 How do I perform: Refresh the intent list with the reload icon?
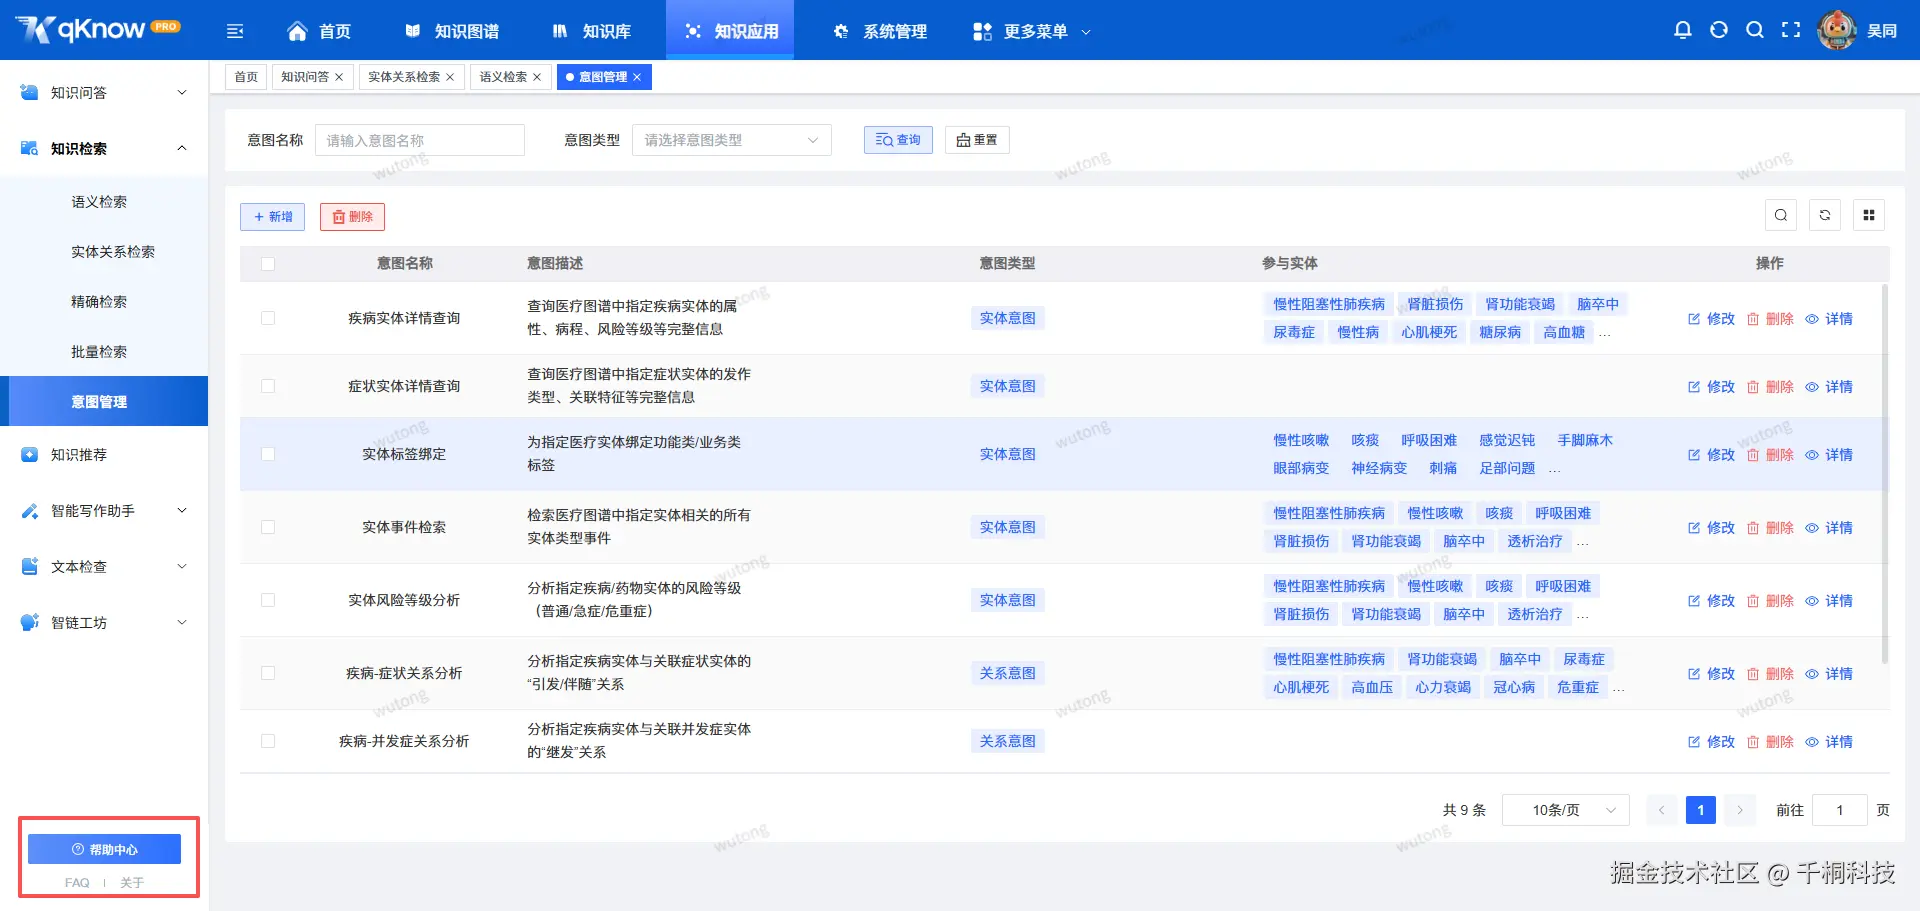(x=1825, y=214)
